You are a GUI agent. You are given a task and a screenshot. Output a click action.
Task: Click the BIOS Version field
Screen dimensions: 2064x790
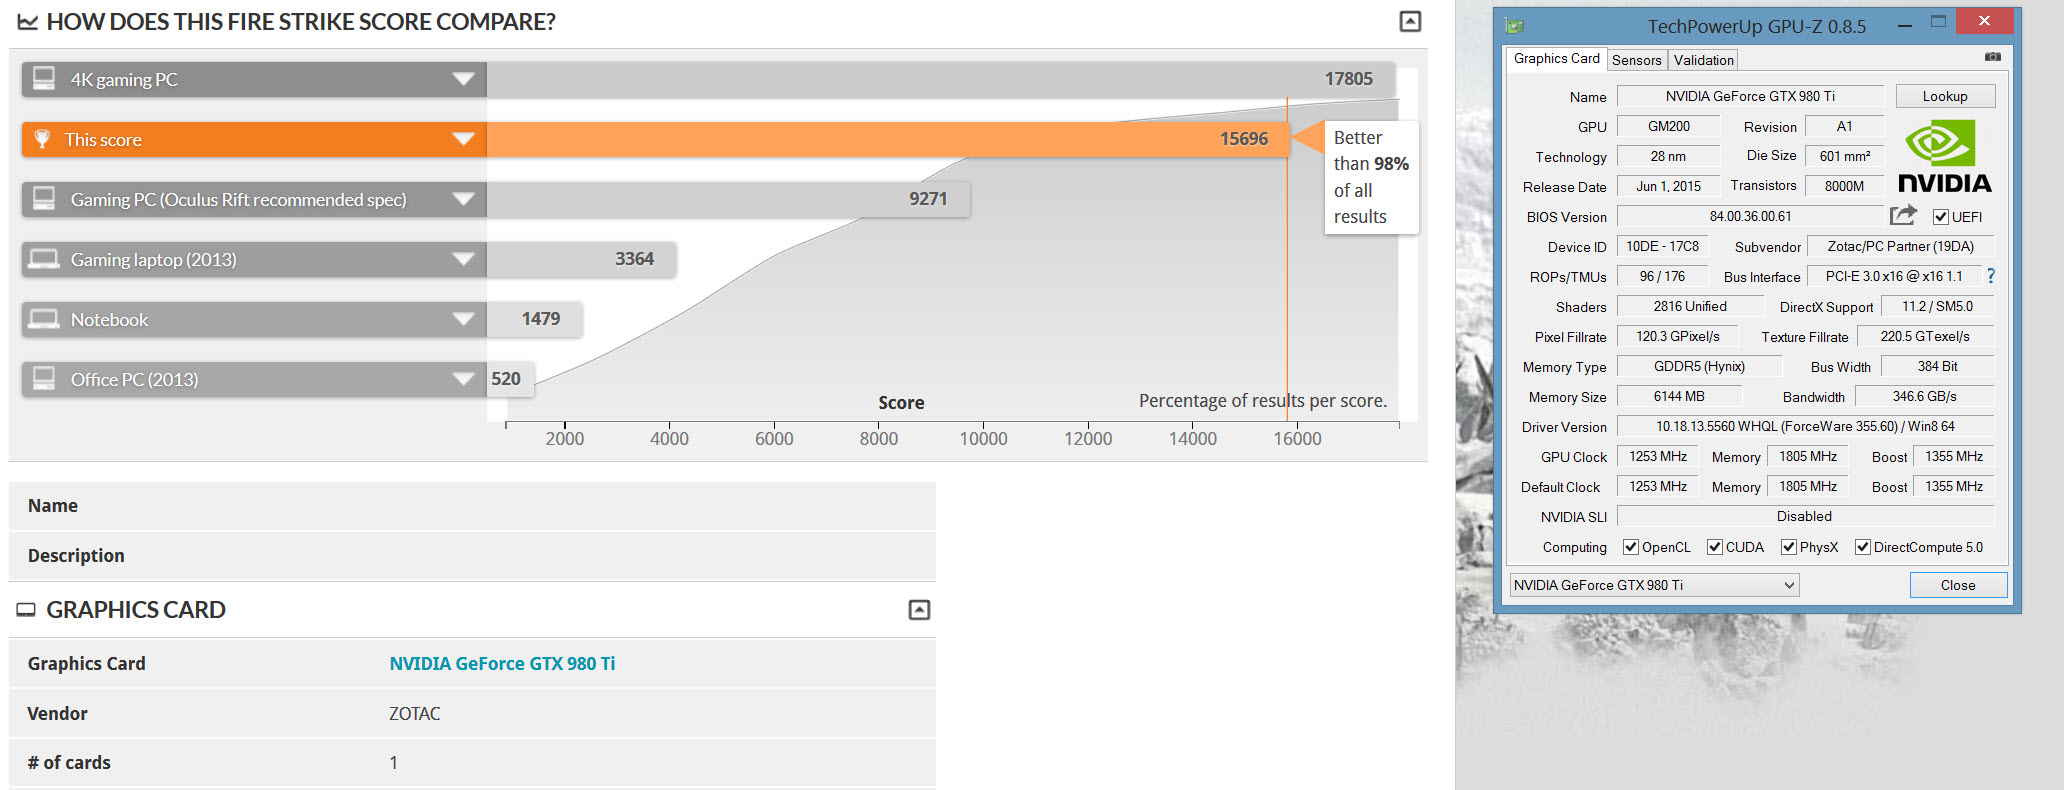coord(1749,216)
